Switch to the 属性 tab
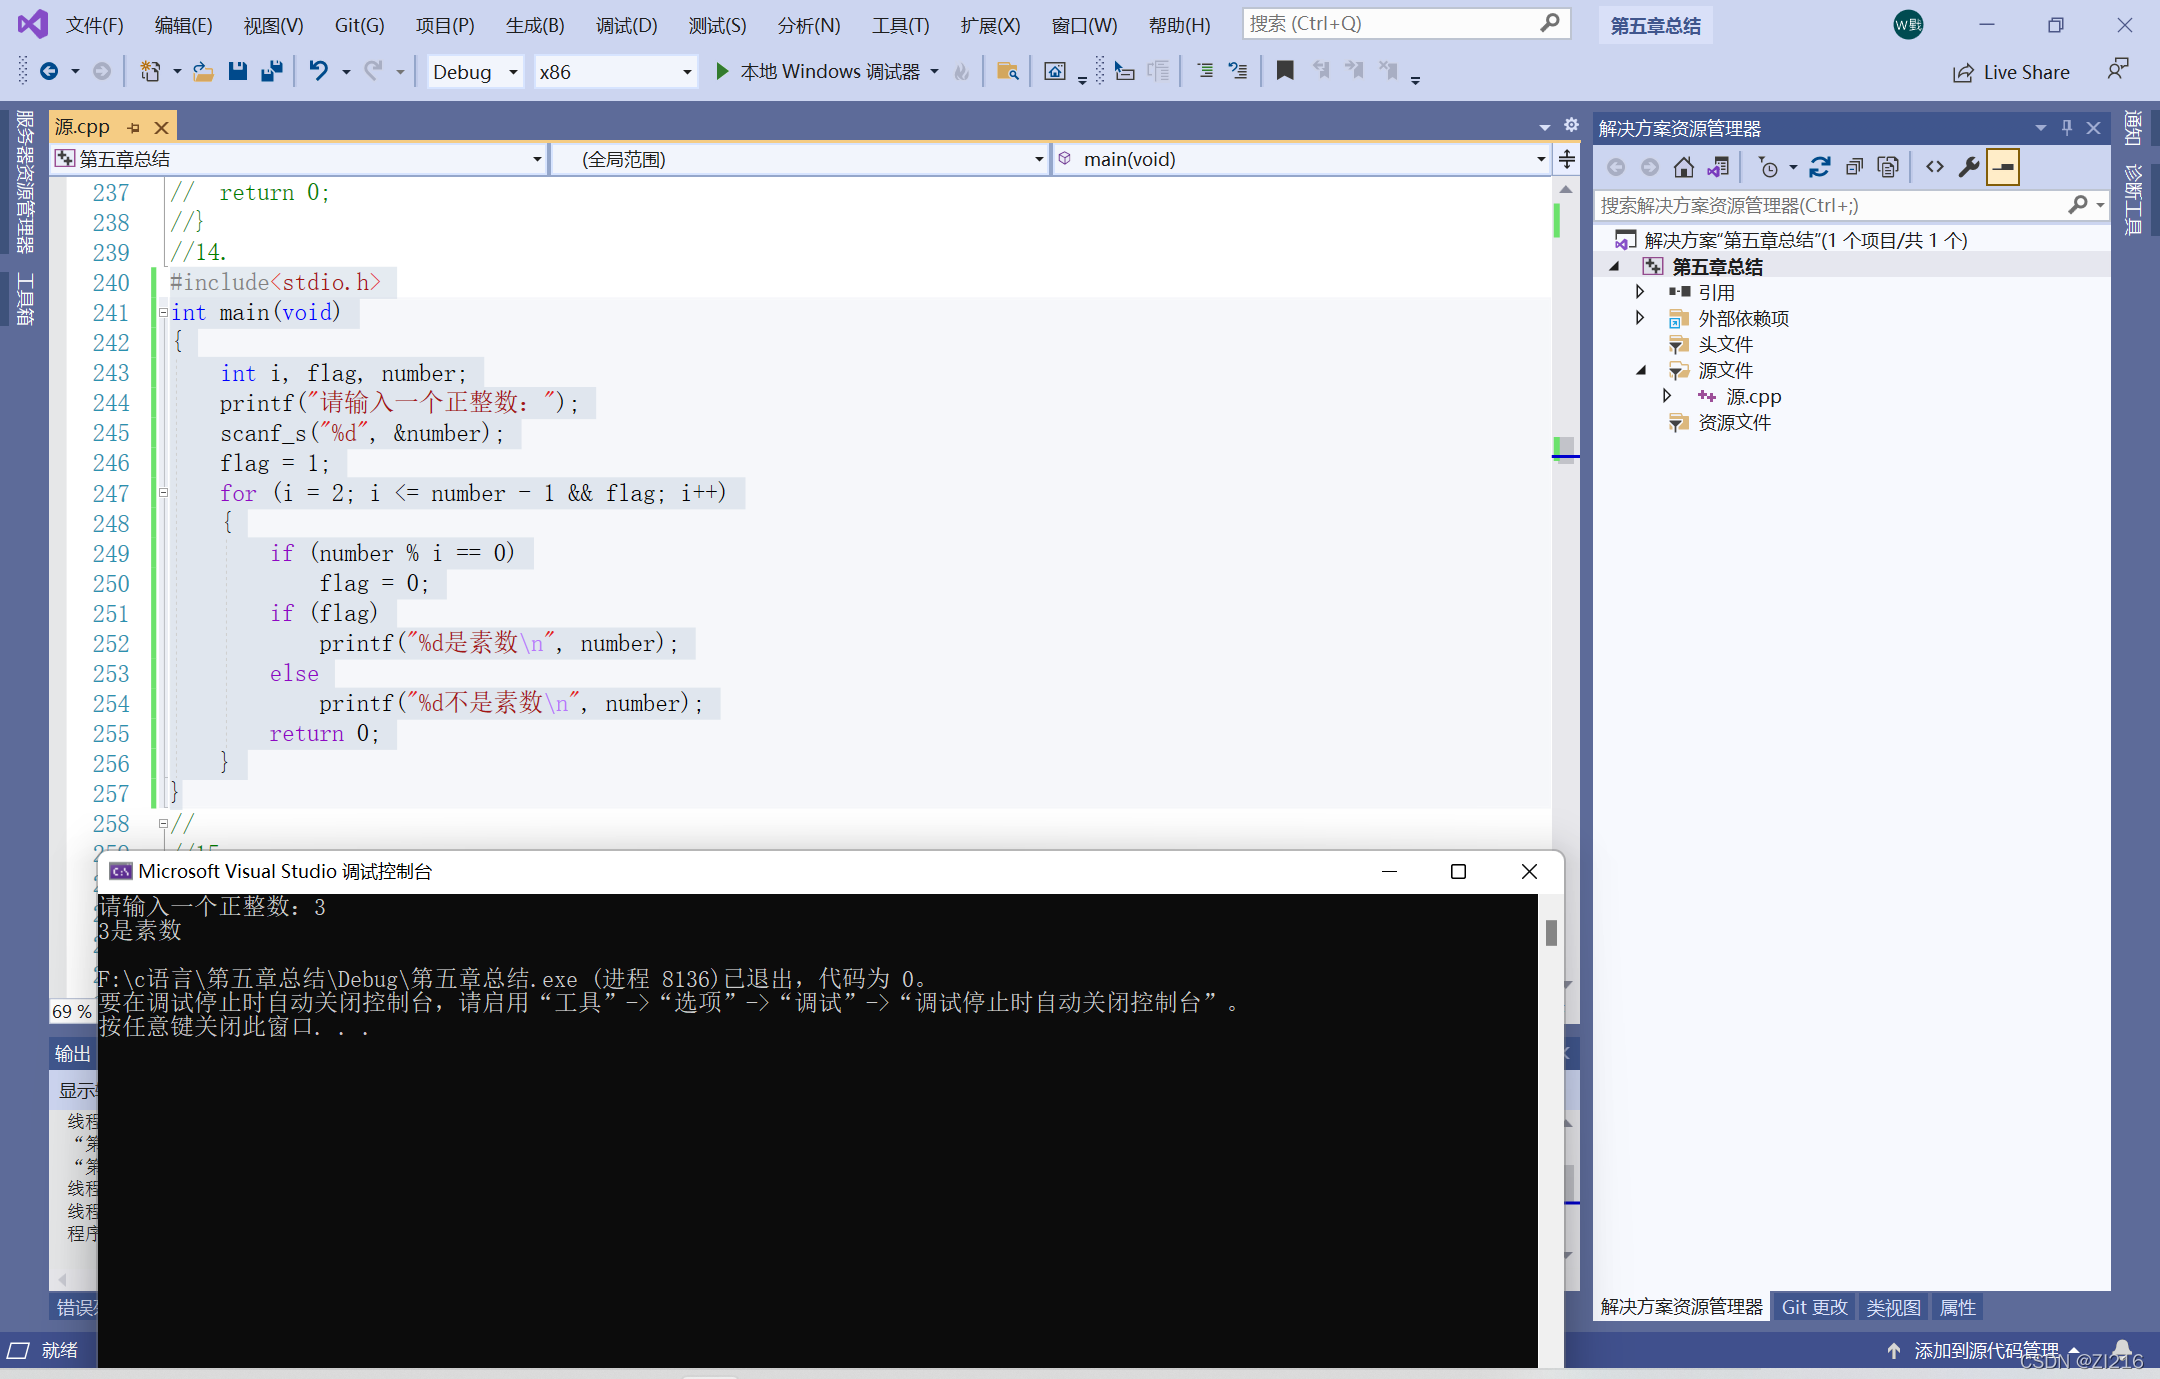This screenshot has height=1379, width=2160. click(x=1957, y=1307)
